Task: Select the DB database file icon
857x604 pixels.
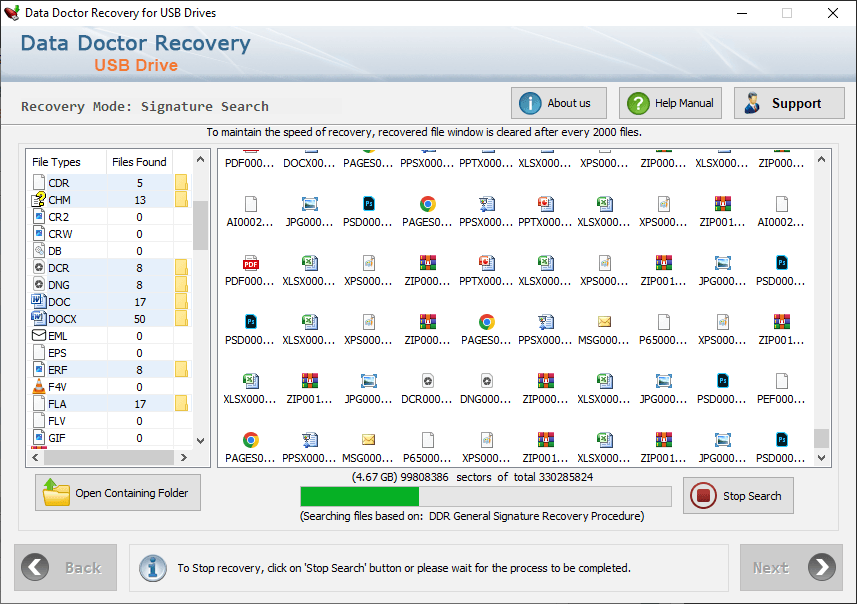Action: pyautogui.click(x=39, y=250)
